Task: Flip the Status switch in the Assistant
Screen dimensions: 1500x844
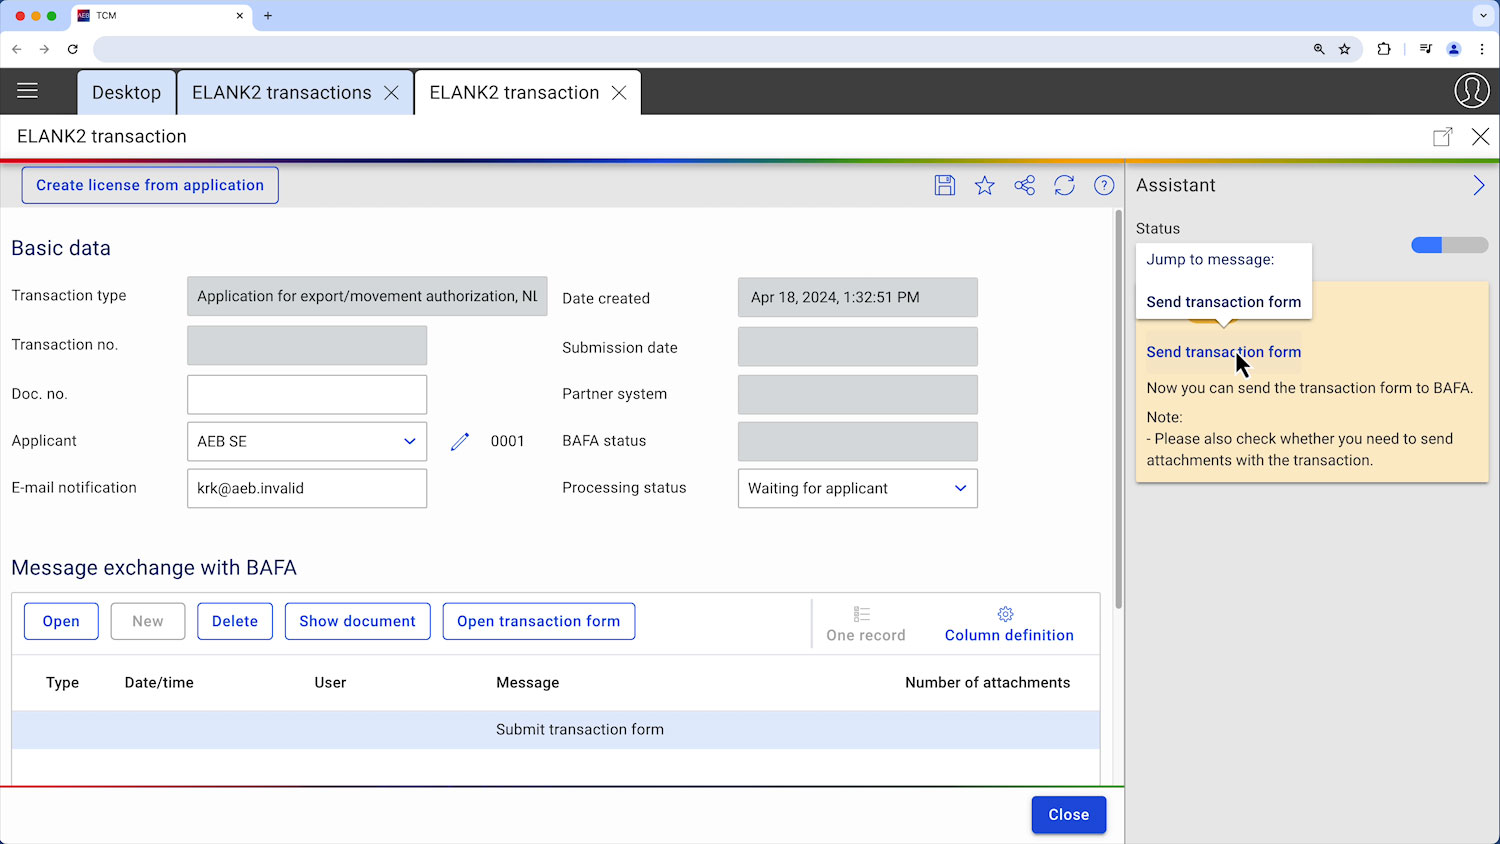Action: pos(1449,244)
